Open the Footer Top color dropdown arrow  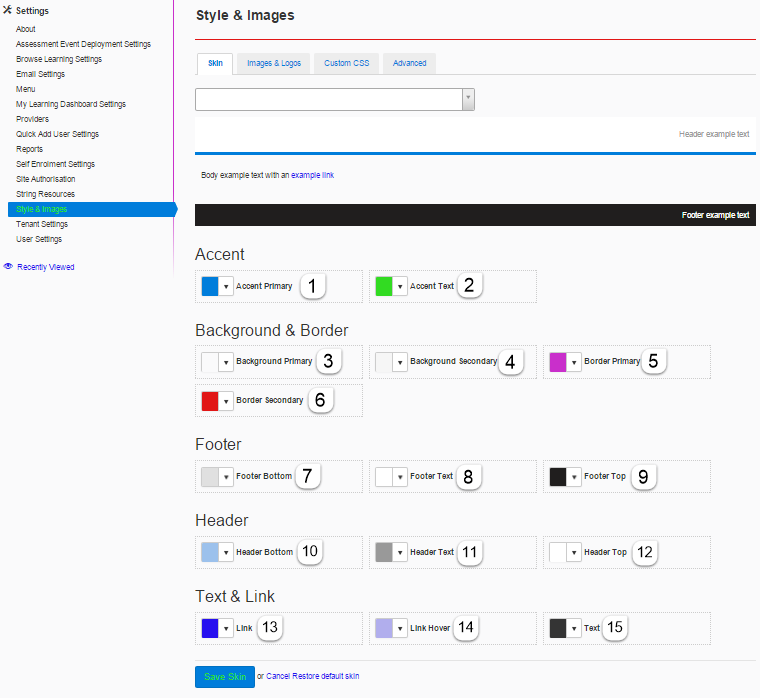[x=575, y=477]
